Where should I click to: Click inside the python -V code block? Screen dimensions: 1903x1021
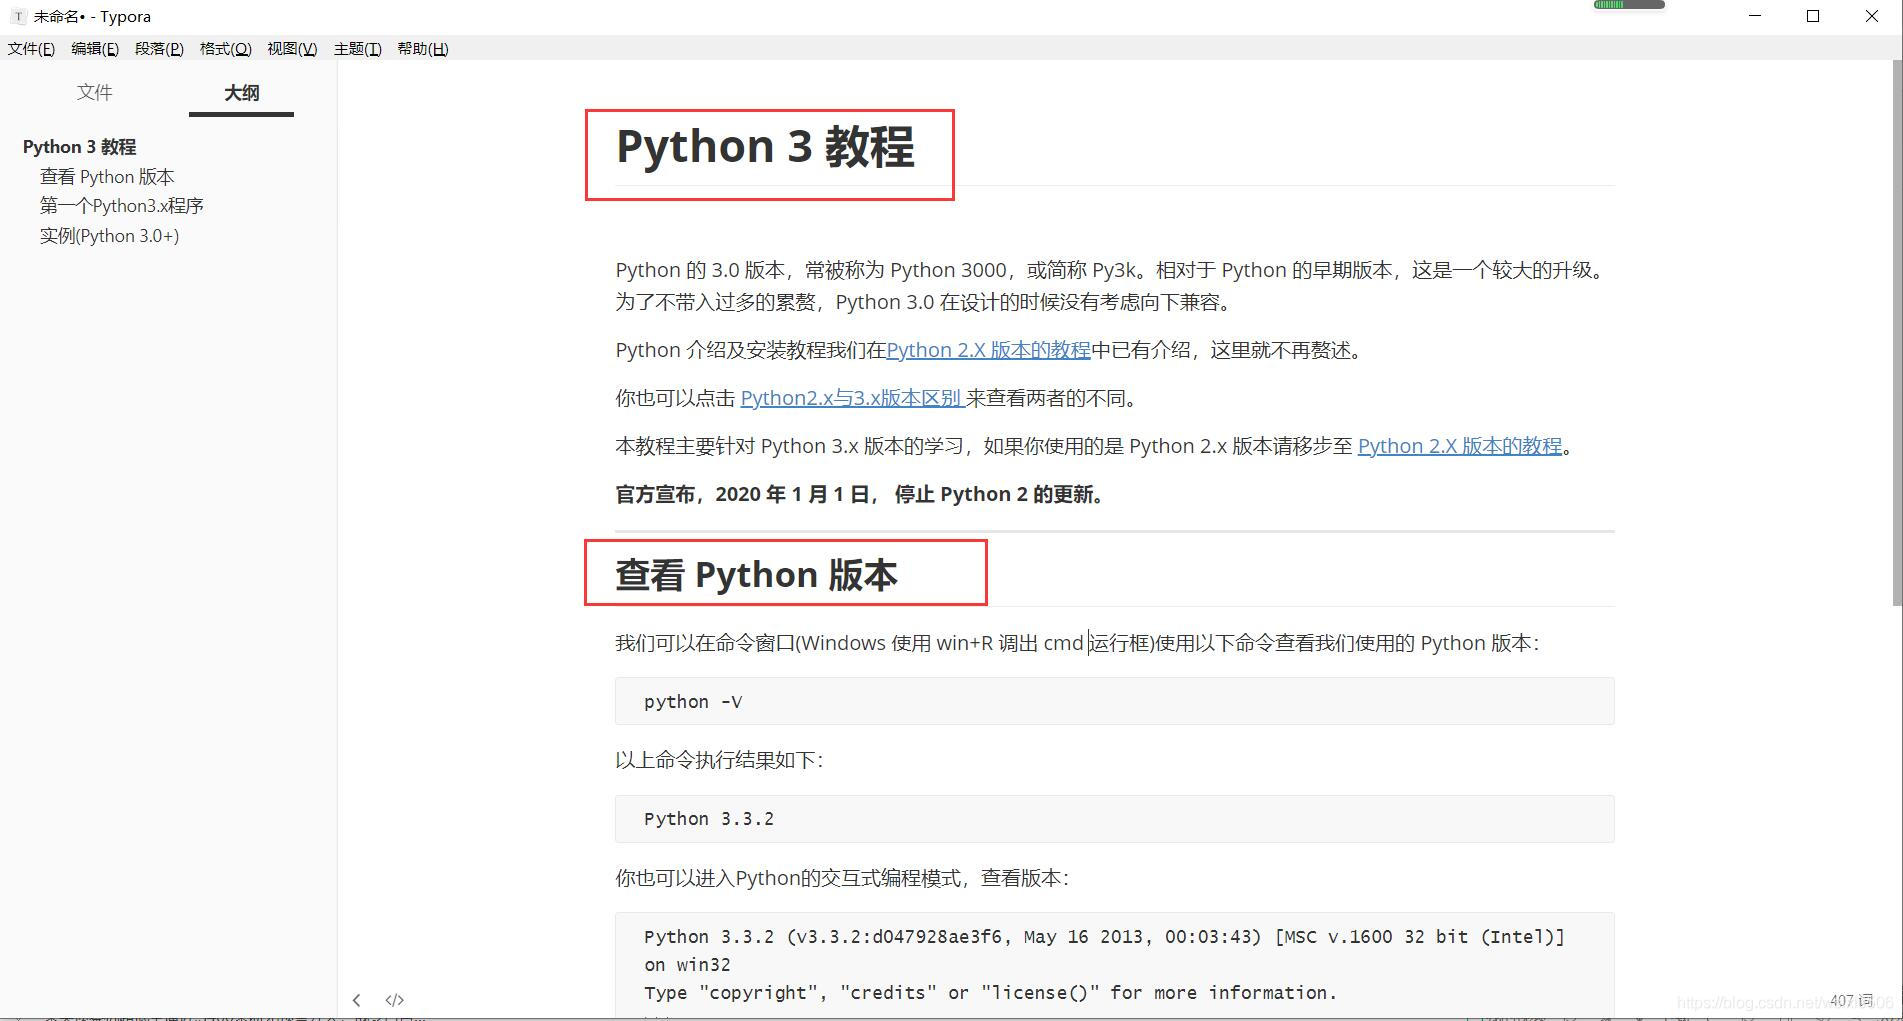click(1114, 701)
